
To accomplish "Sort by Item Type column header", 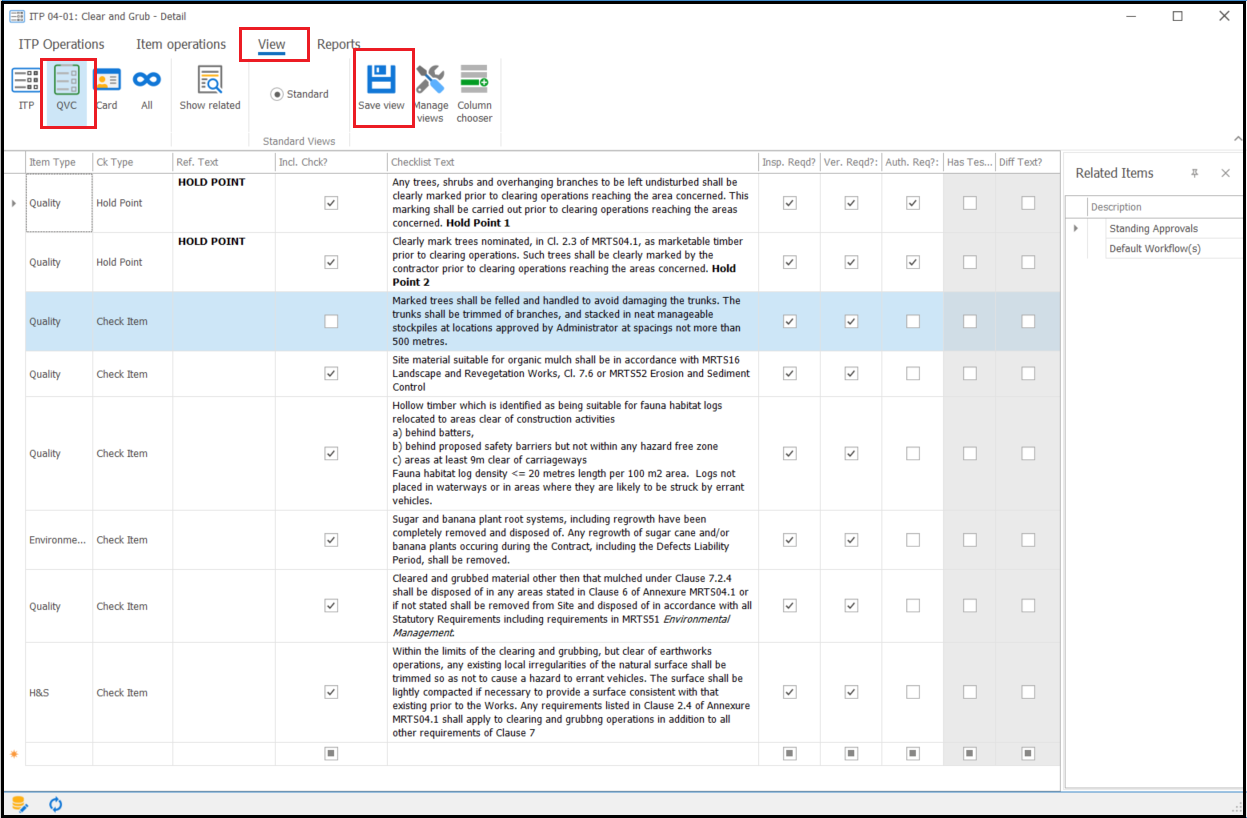I will [59, 162].
